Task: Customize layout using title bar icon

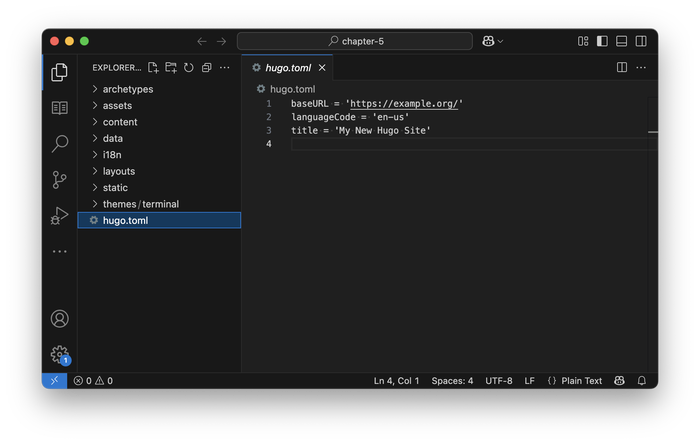Action: (x=583, y=41)
